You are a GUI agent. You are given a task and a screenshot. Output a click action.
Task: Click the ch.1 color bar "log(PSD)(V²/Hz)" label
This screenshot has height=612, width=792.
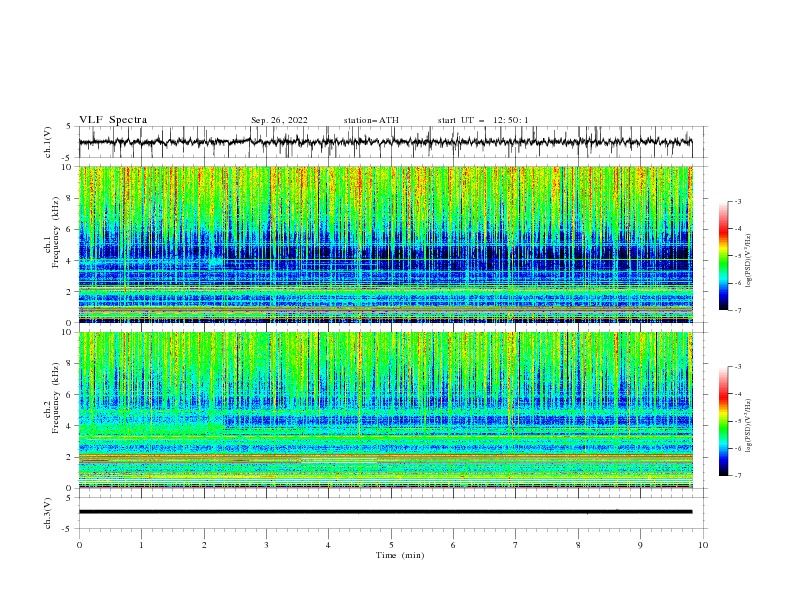(749, 261)
